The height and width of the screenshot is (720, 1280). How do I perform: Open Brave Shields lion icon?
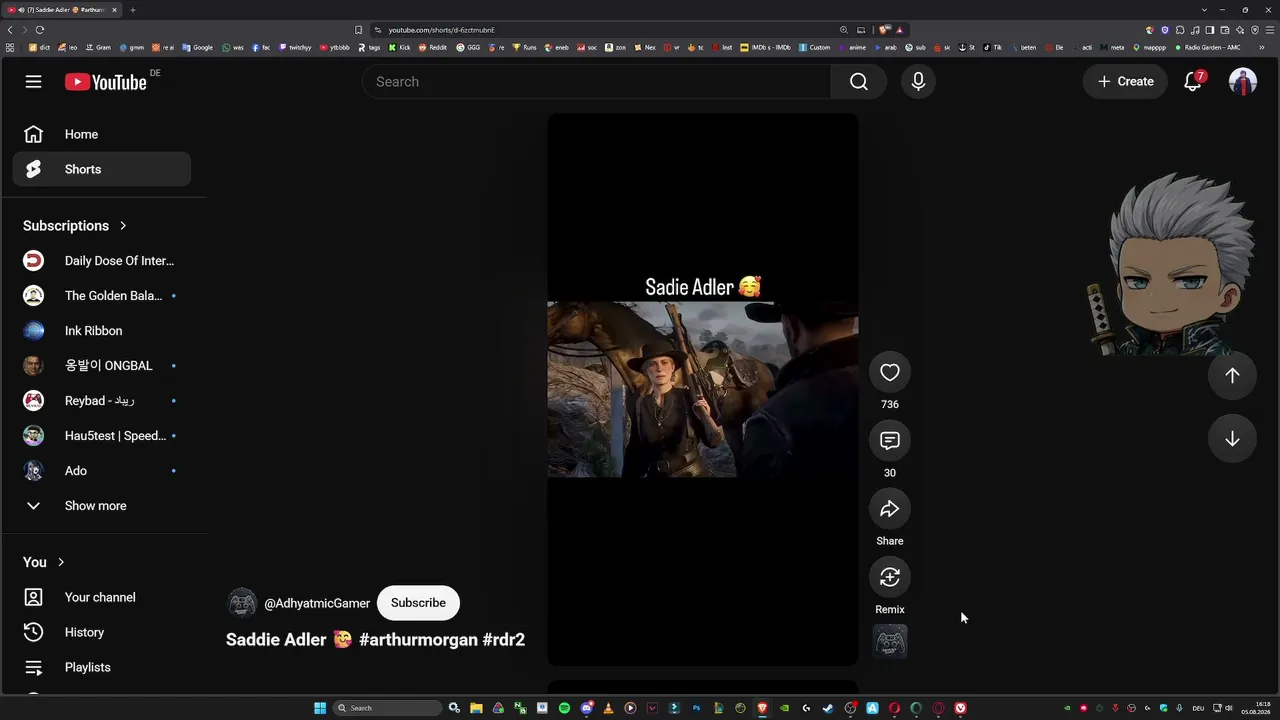(884, 30)
